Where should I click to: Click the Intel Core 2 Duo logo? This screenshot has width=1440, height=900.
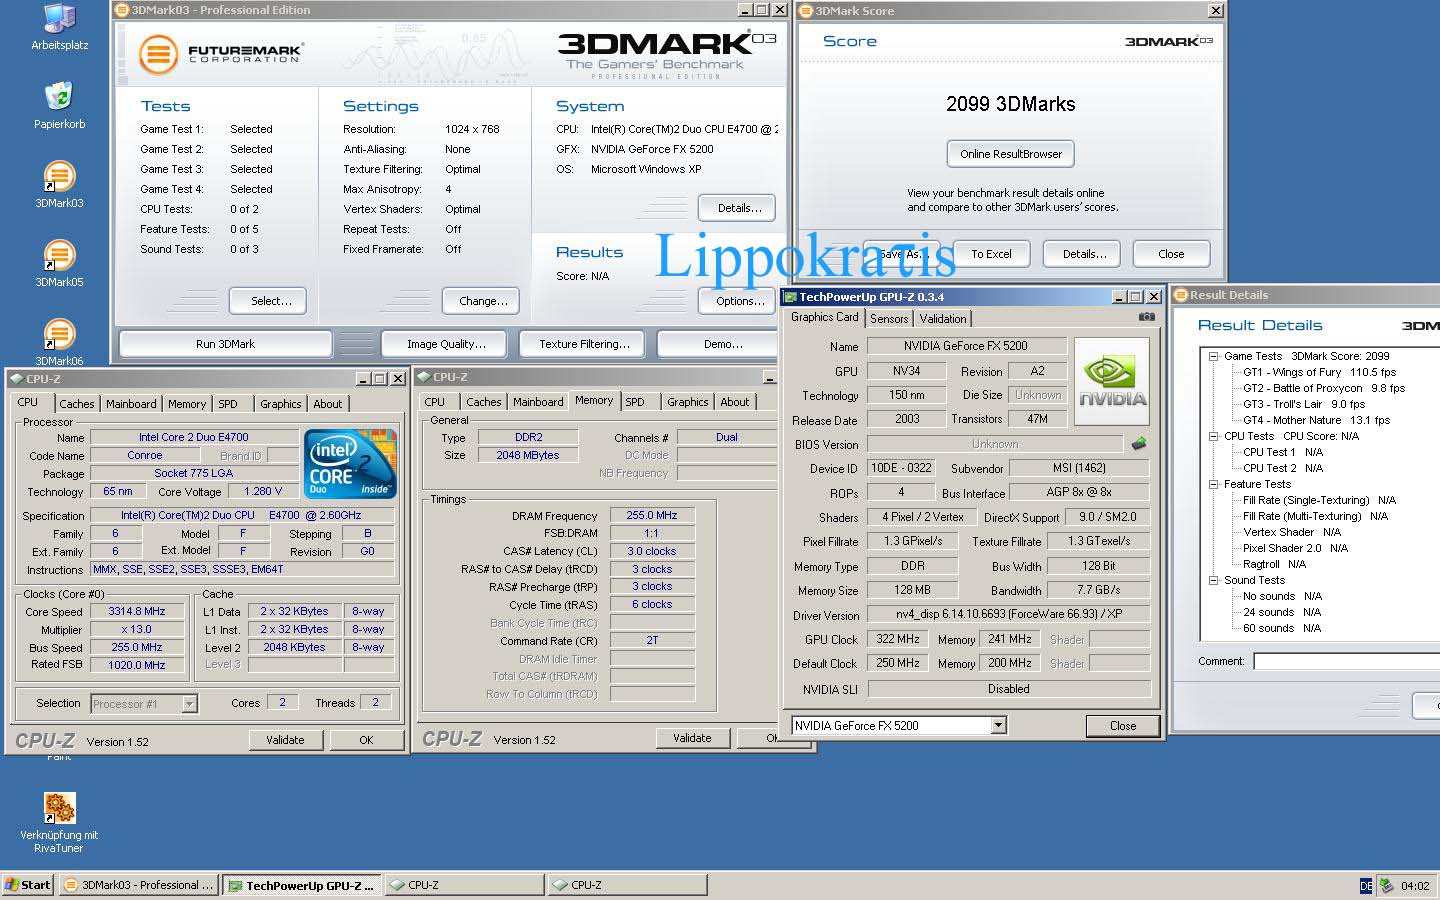click(350, 464)
